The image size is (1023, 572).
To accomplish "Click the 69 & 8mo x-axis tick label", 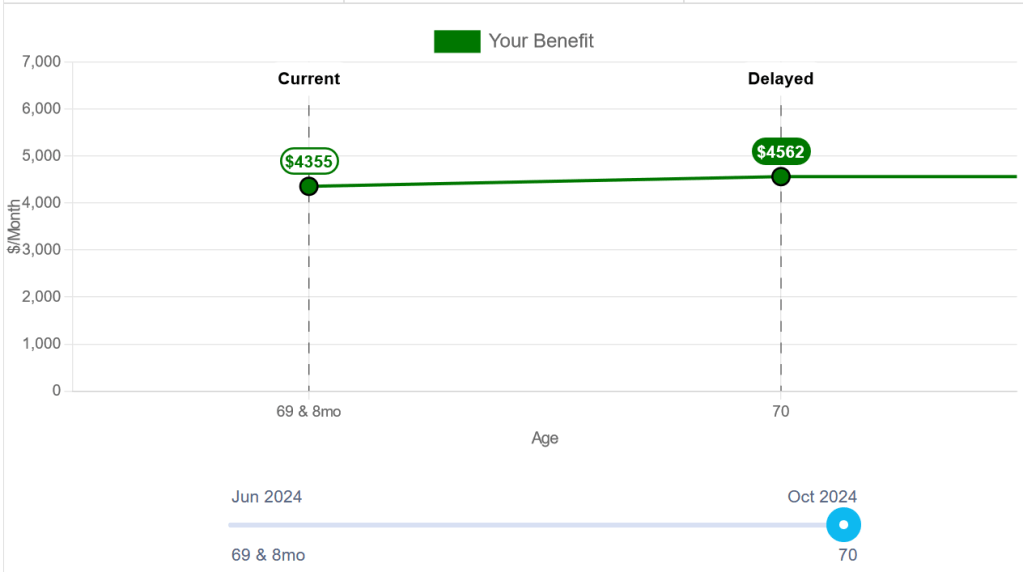I will click(x=309, y=411).
